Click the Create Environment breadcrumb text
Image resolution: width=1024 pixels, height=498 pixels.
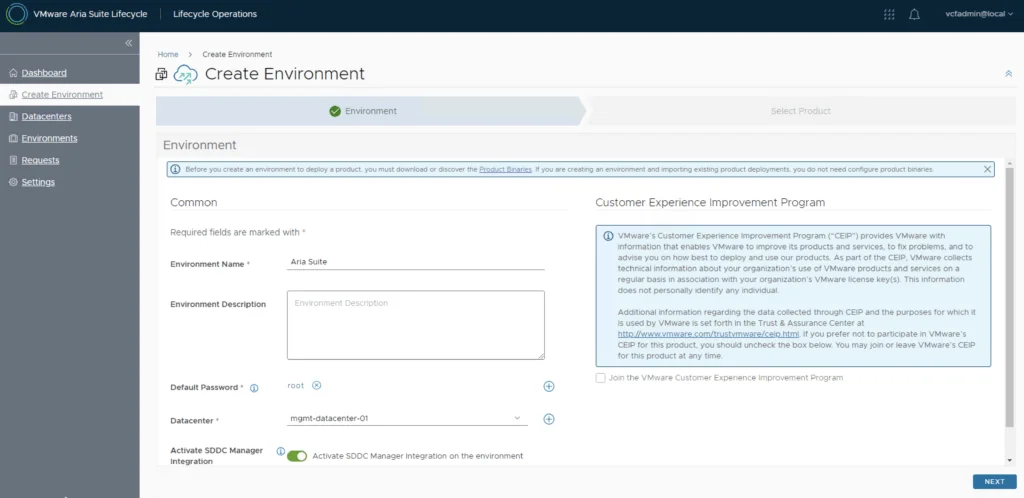tap(237, 54)
